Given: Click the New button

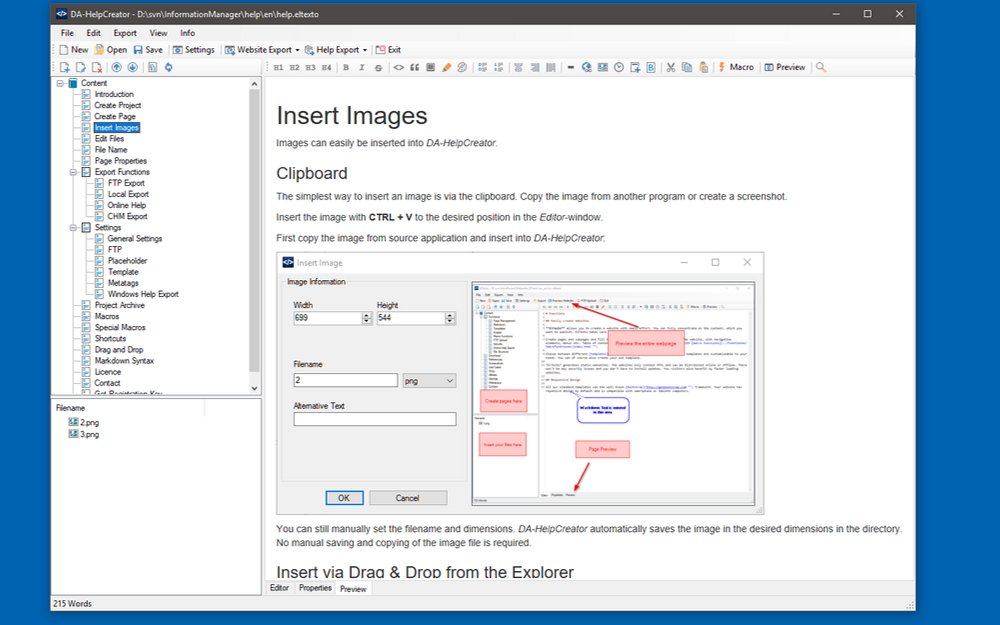Looking at the screenshot, I should click(x=73, y=50).
